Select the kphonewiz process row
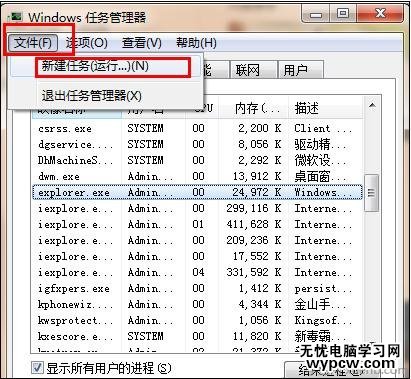Image resolution: width=411 pixels, height=379 pixels. (197, 304)
